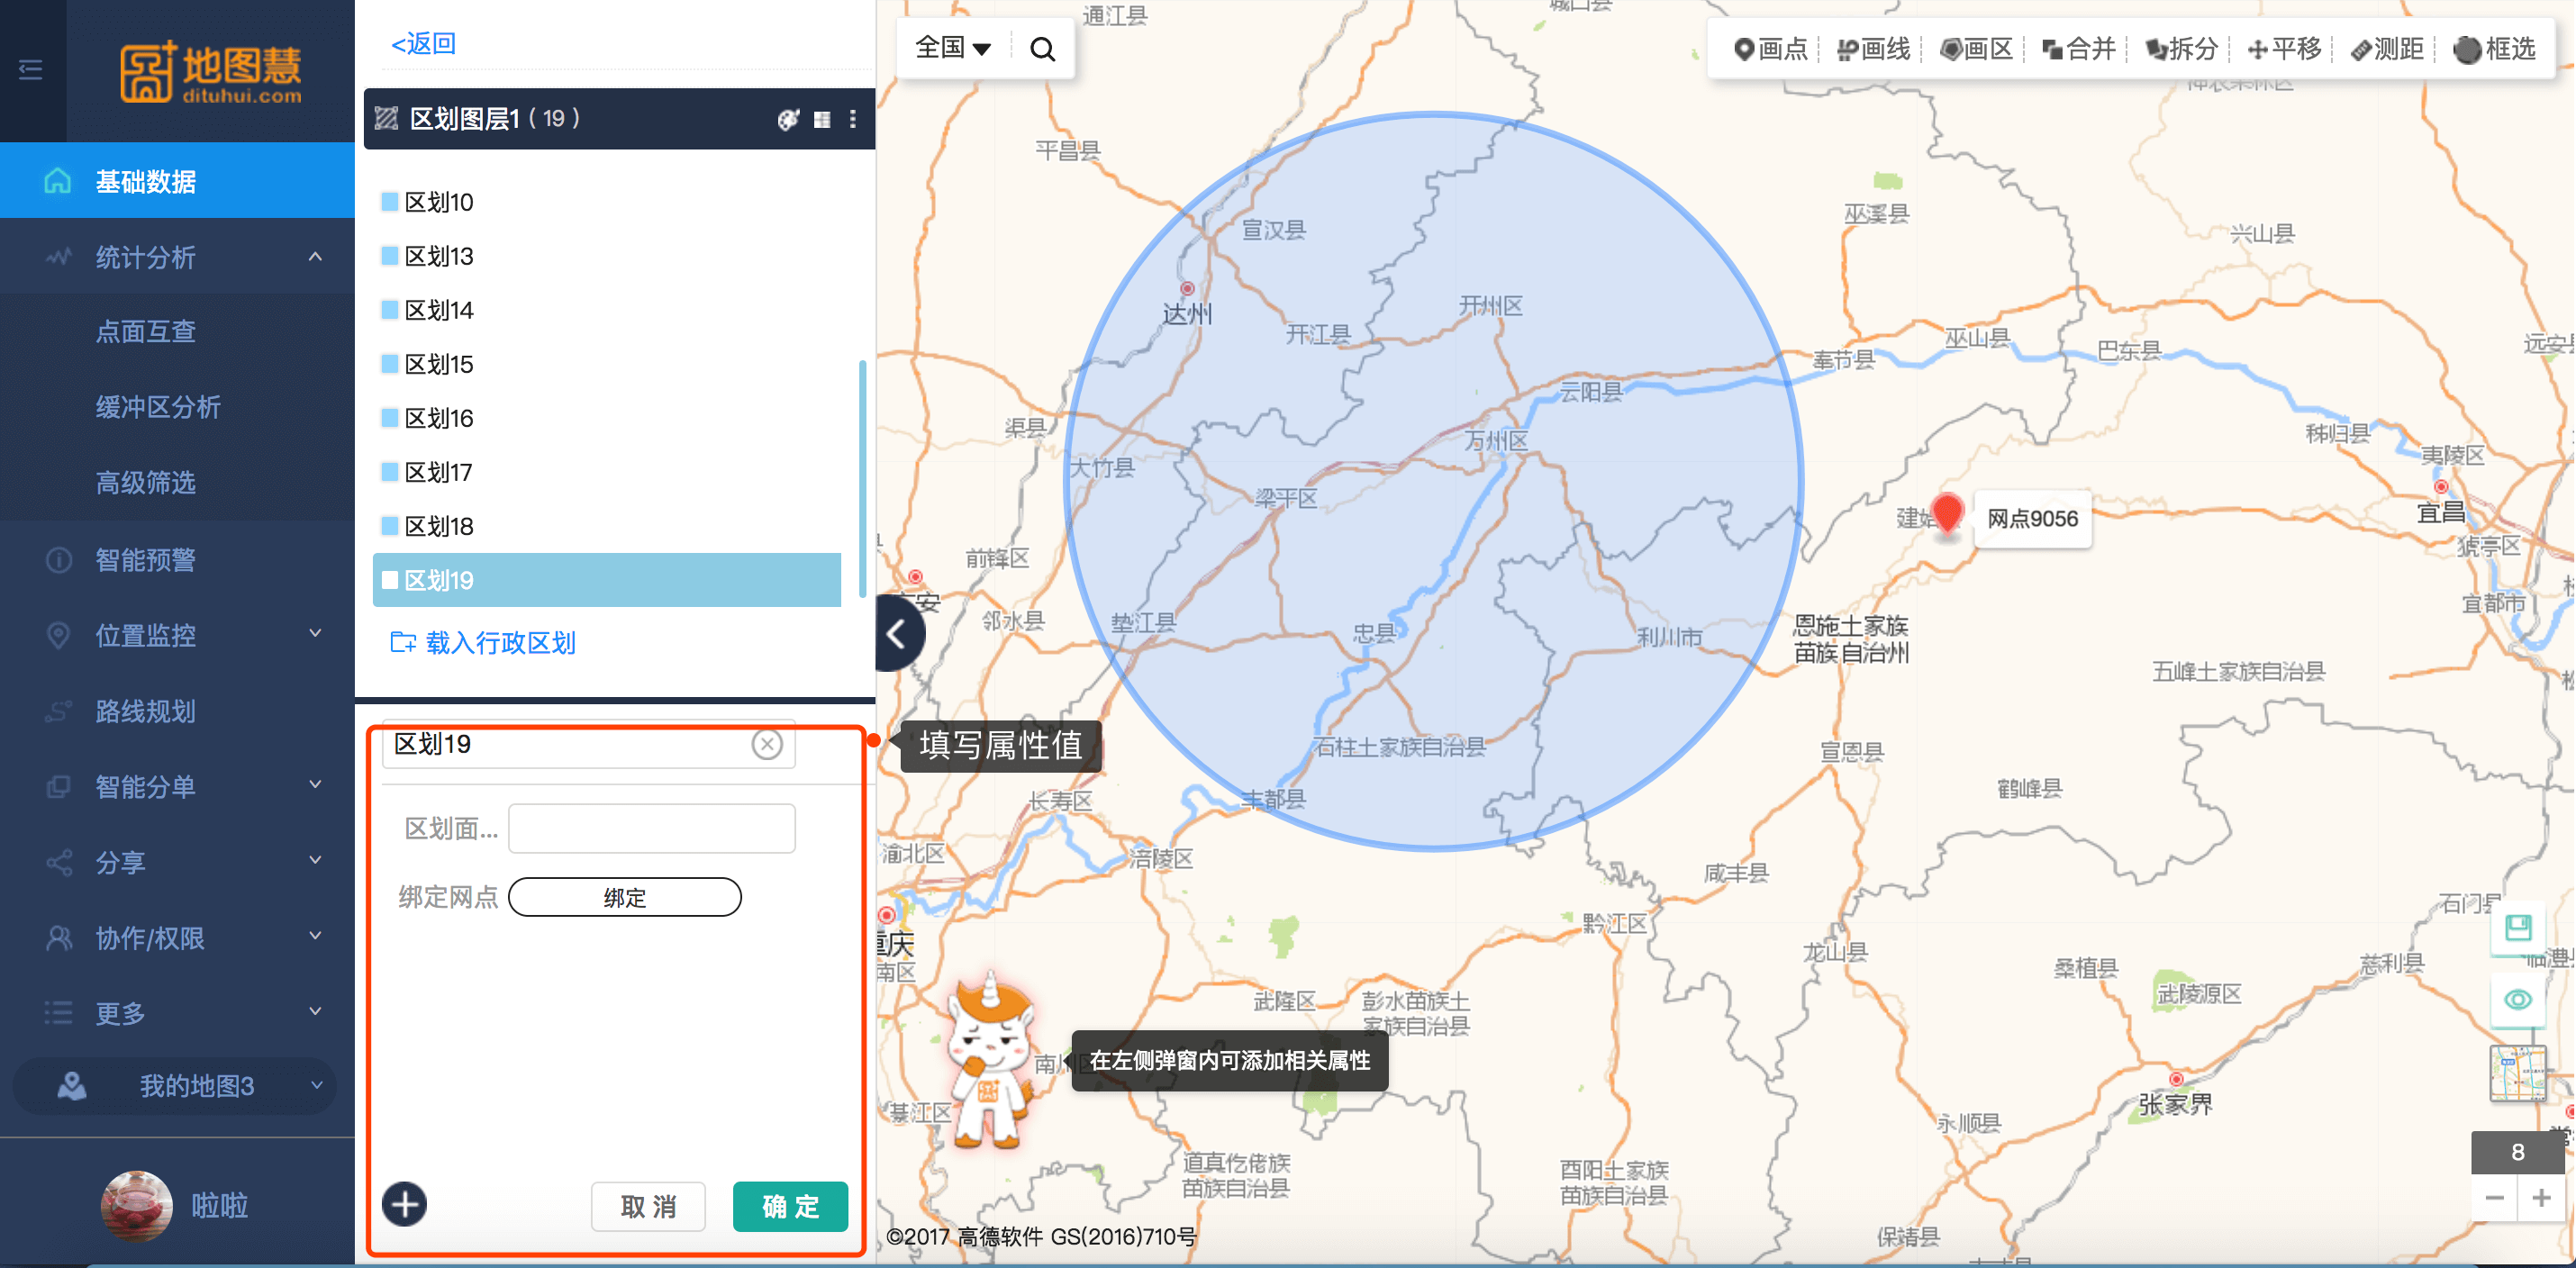Select the 画区 draw region tool
2576x1268 pixels.
coord(1976,48)
